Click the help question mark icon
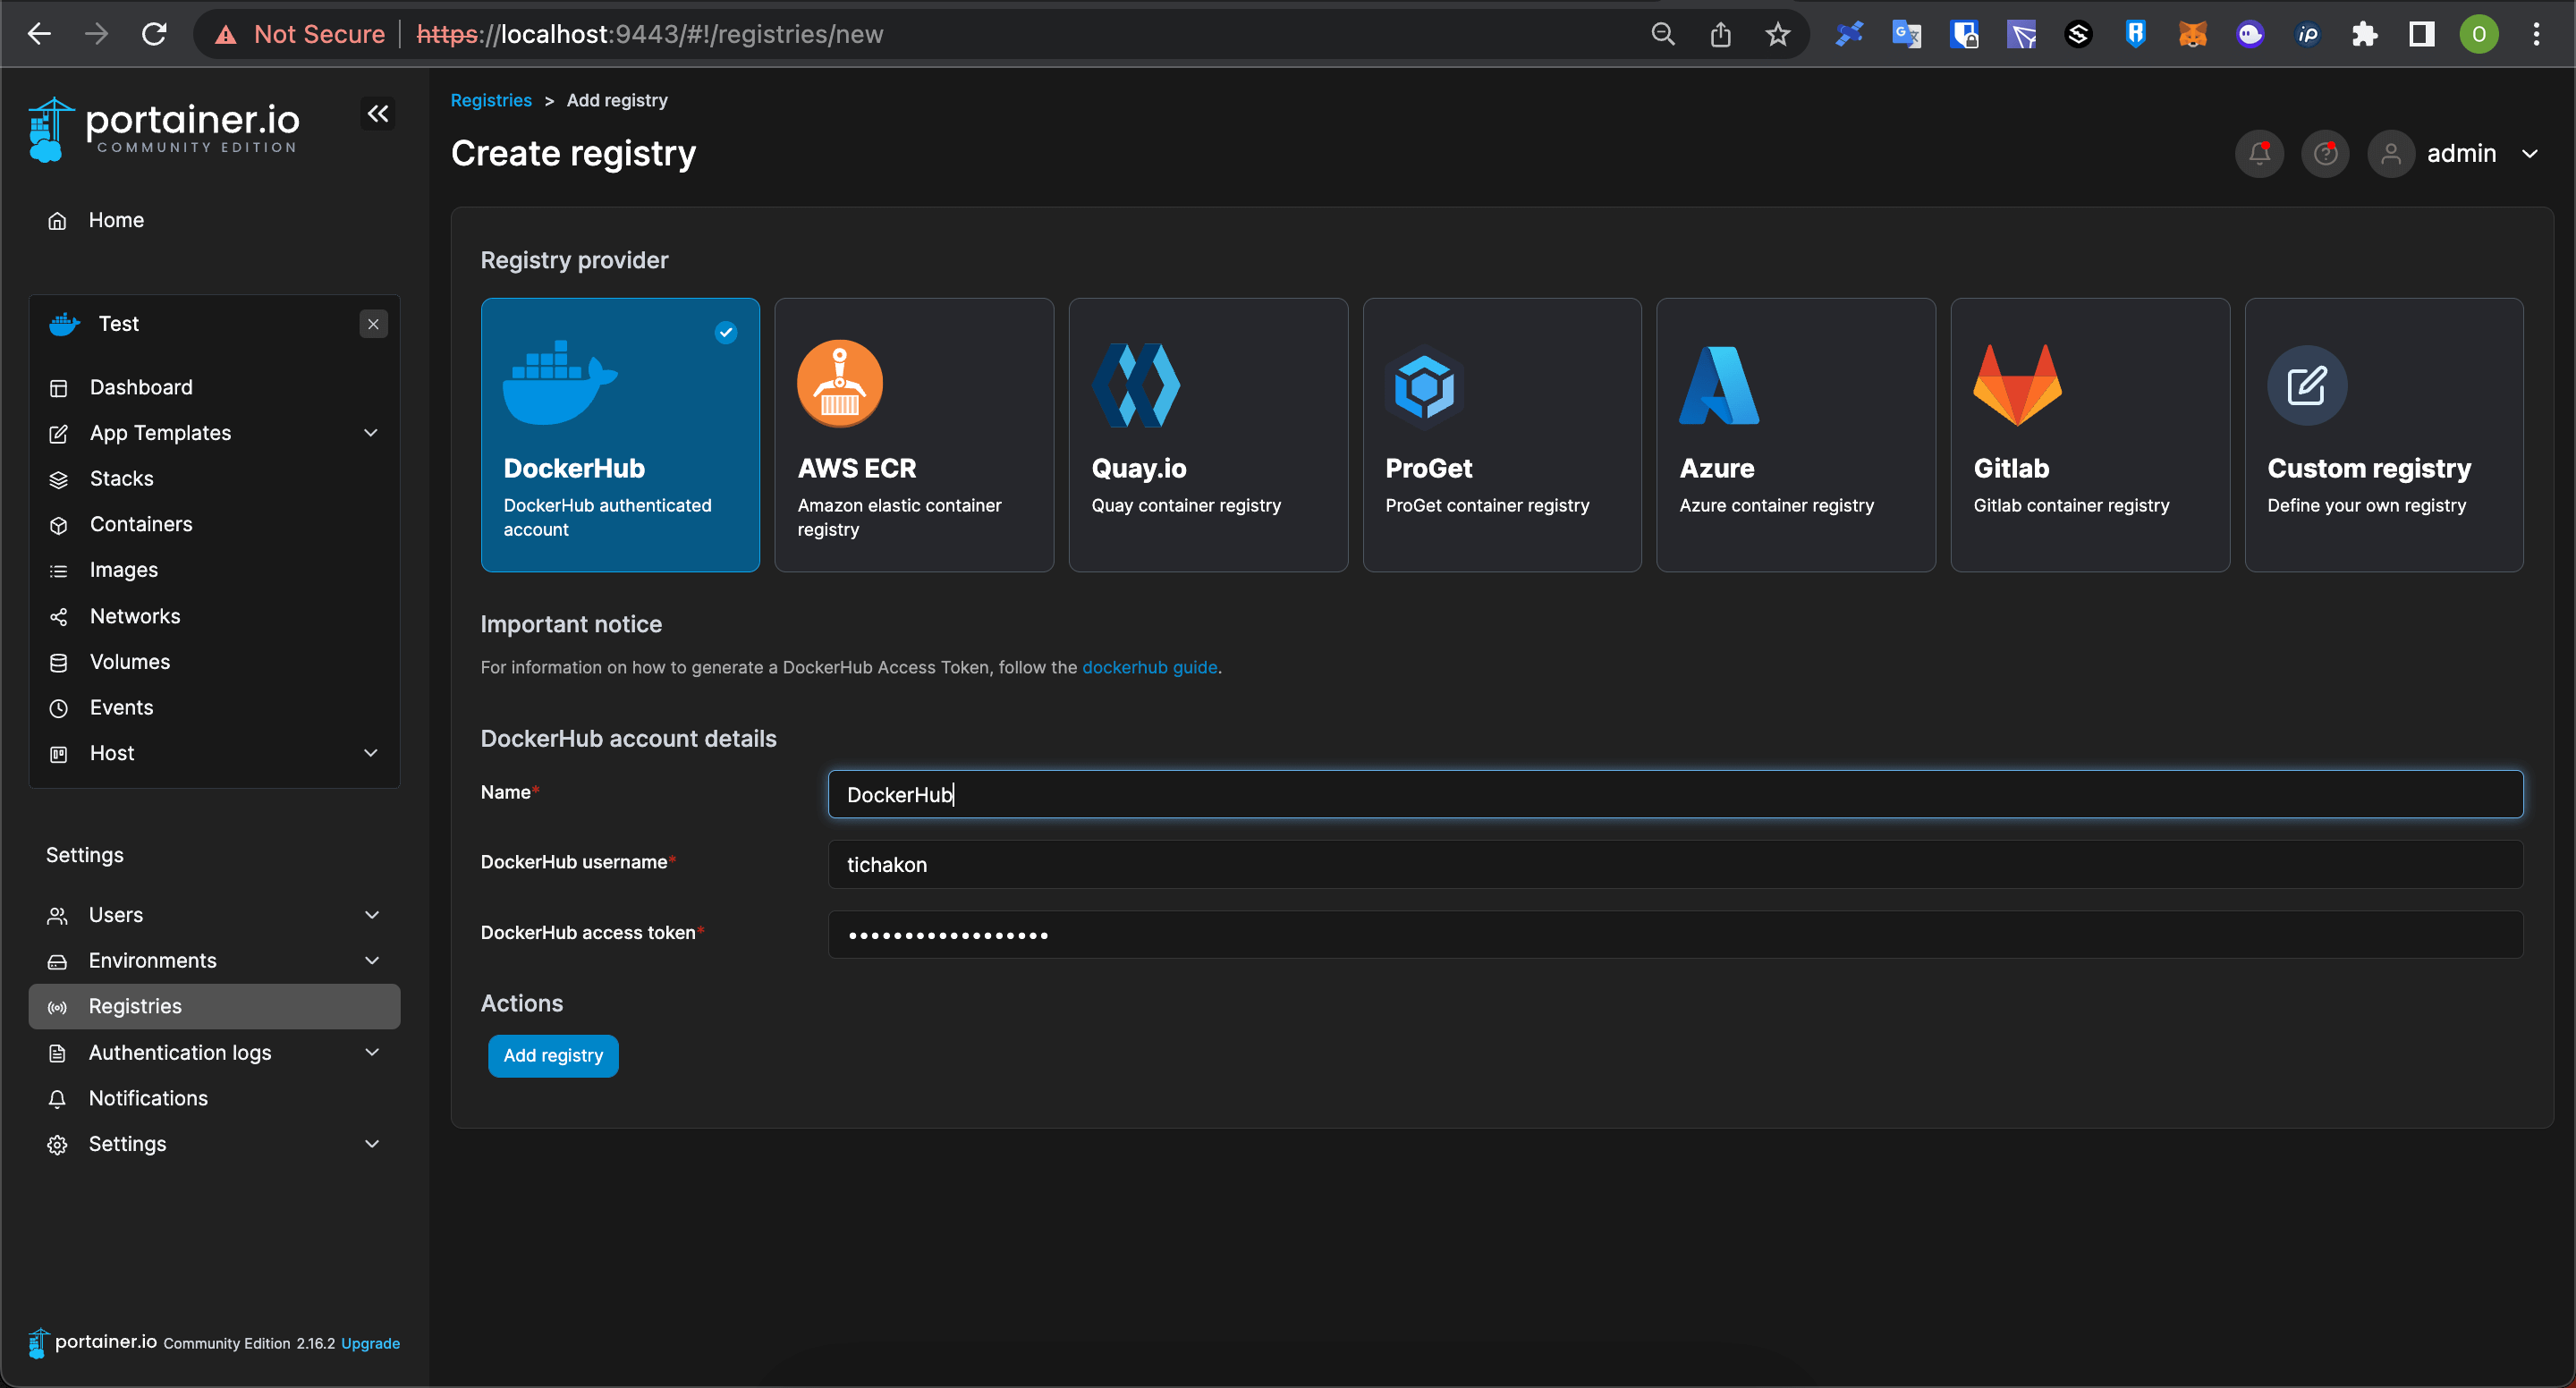Screen dimensions: 2576x1388 [2325, 154]
